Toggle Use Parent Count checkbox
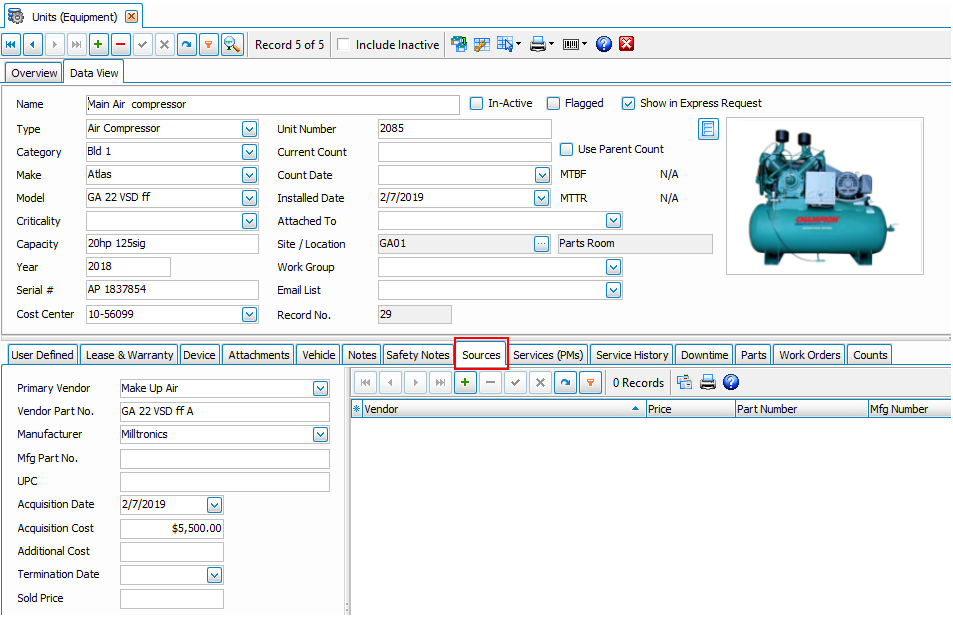This screenshot has height=629, width=953. 566,149
